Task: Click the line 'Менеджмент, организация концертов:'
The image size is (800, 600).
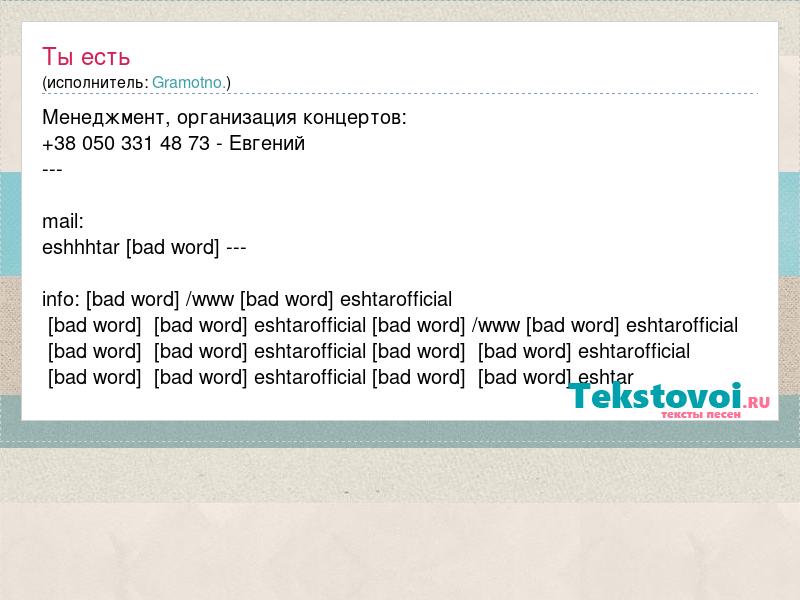Action: pyautogui.click(x=224, y=118)
